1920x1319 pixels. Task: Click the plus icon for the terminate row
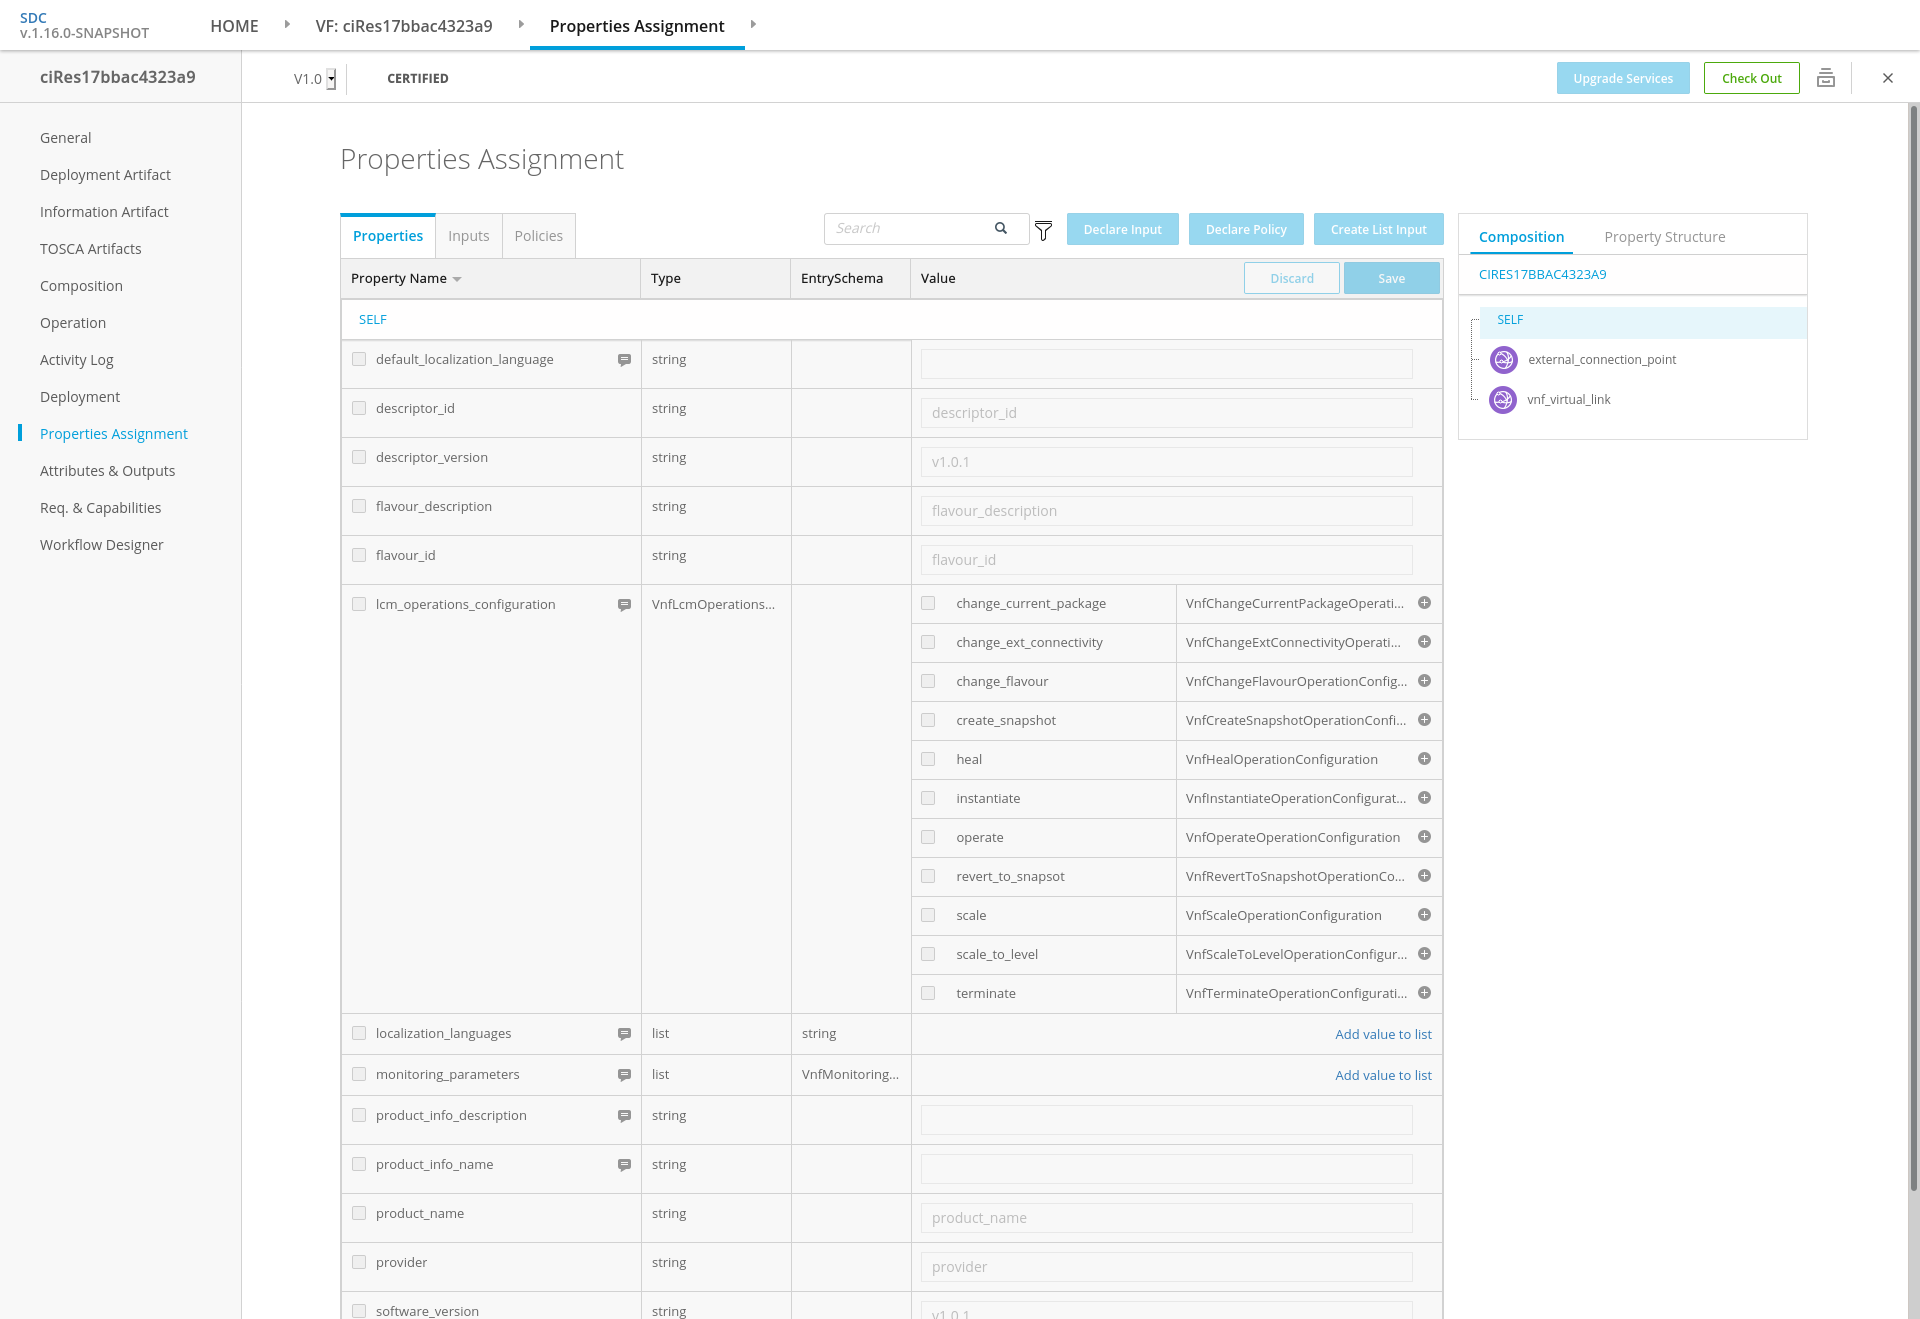tap(1424, 993)
